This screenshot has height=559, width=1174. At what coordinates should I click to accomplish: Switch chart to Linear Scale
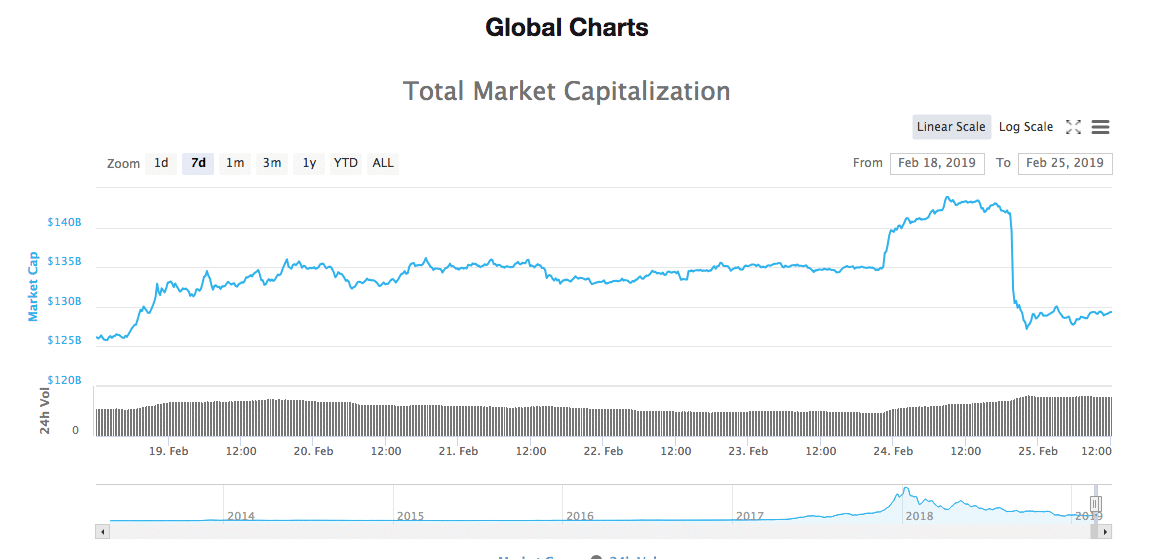click(x=951, y=127)
